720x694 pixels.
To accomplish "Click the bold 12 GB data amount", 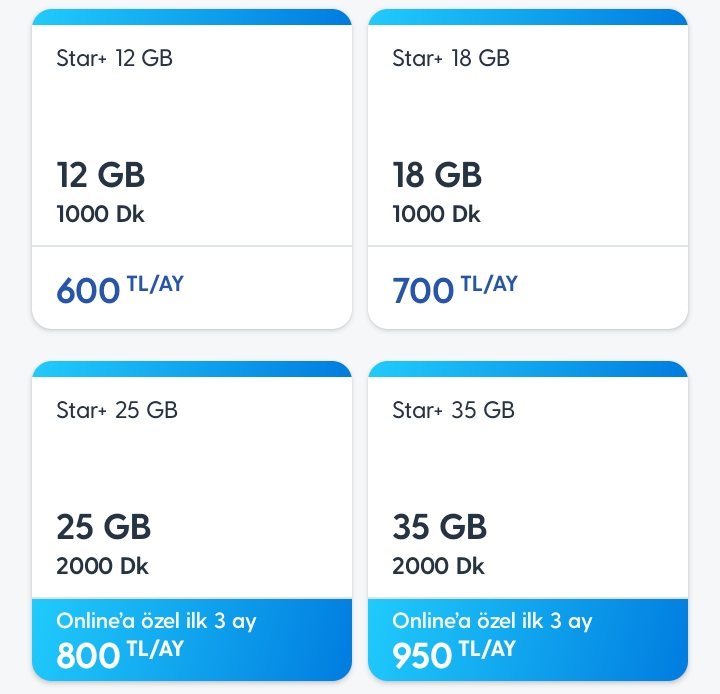I will (x=101, y=175).
